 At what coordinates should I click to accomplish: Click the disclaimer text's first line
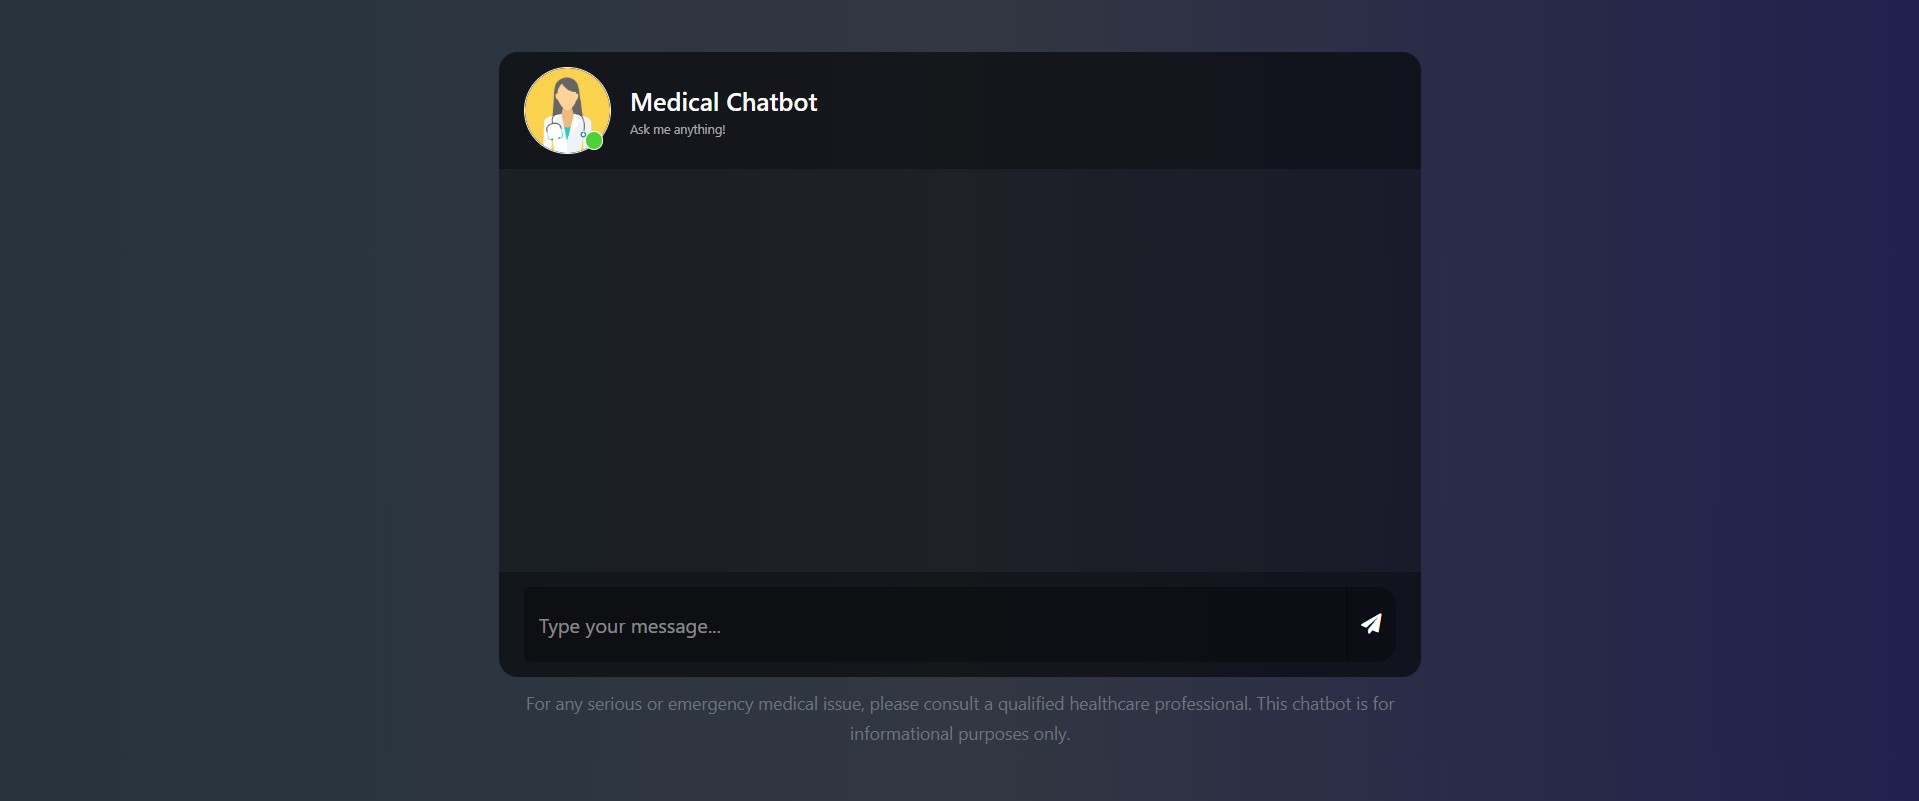(x=960, y=704)
